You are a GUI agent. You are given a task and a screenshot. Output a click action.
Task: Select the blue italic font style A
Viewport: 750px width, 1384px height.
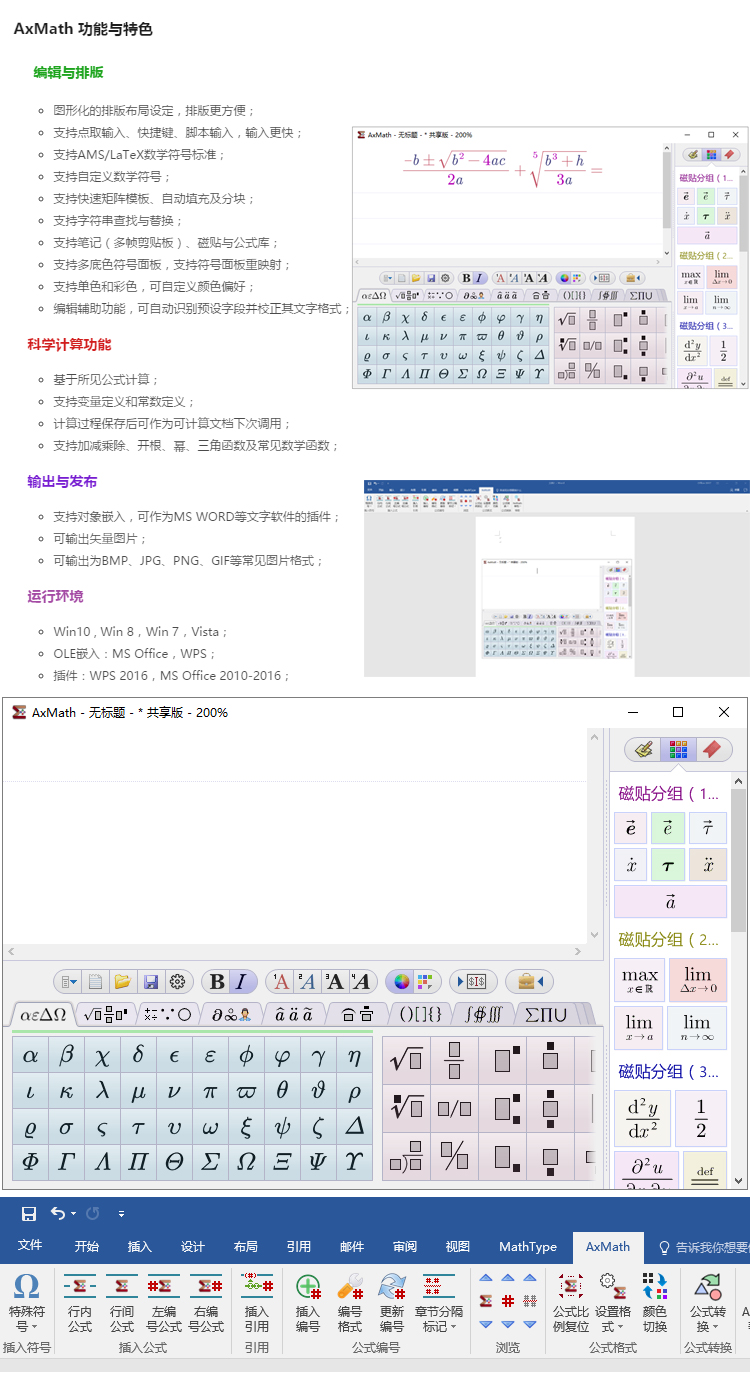tap(308, 981)
